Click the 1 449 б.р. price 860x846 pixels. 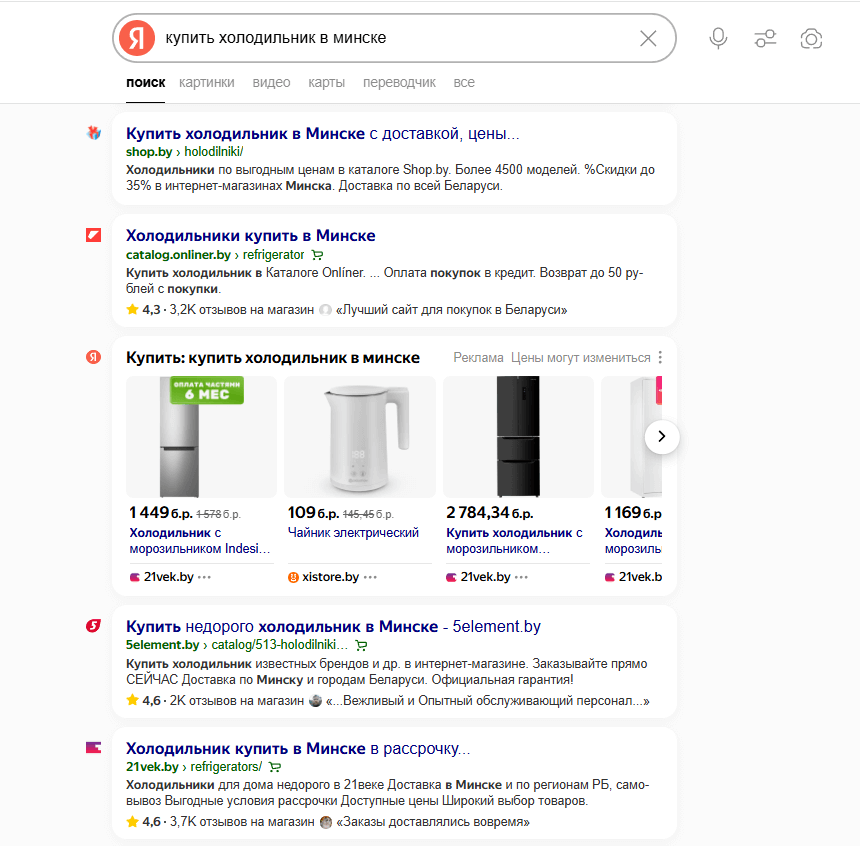160,512
